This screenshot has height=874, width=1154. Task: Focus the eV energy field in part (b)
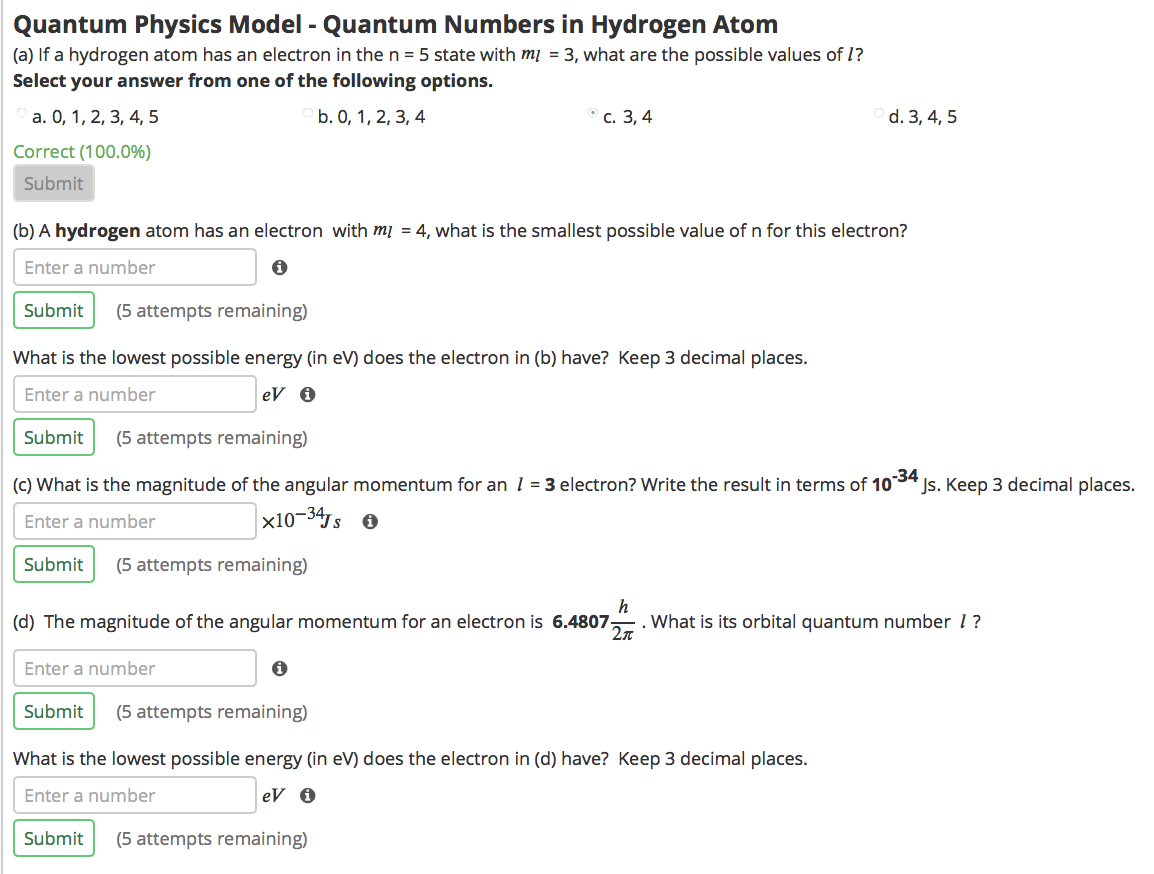coord(134,394)
